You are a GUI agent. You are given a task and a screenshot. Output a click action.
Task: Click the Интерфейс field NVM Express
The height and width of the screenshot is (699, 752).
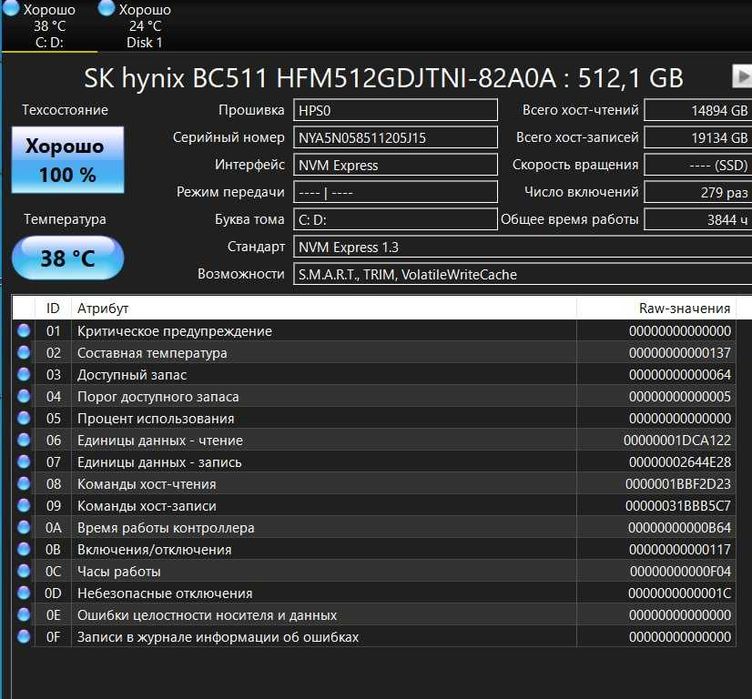395,165
